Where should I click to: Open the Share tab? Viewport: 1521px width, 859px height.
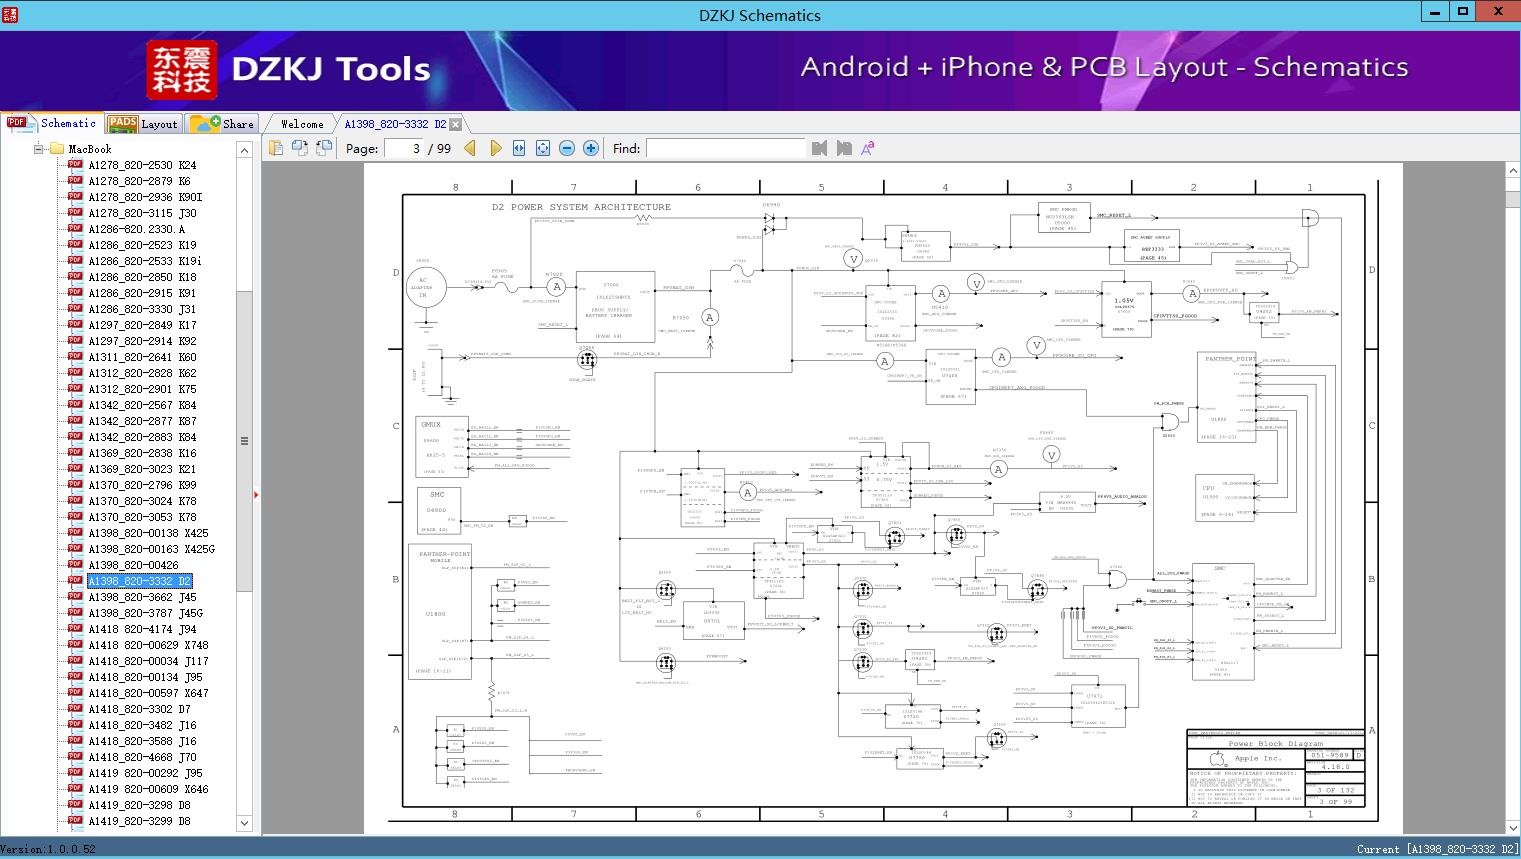click(x=222, y=123)
